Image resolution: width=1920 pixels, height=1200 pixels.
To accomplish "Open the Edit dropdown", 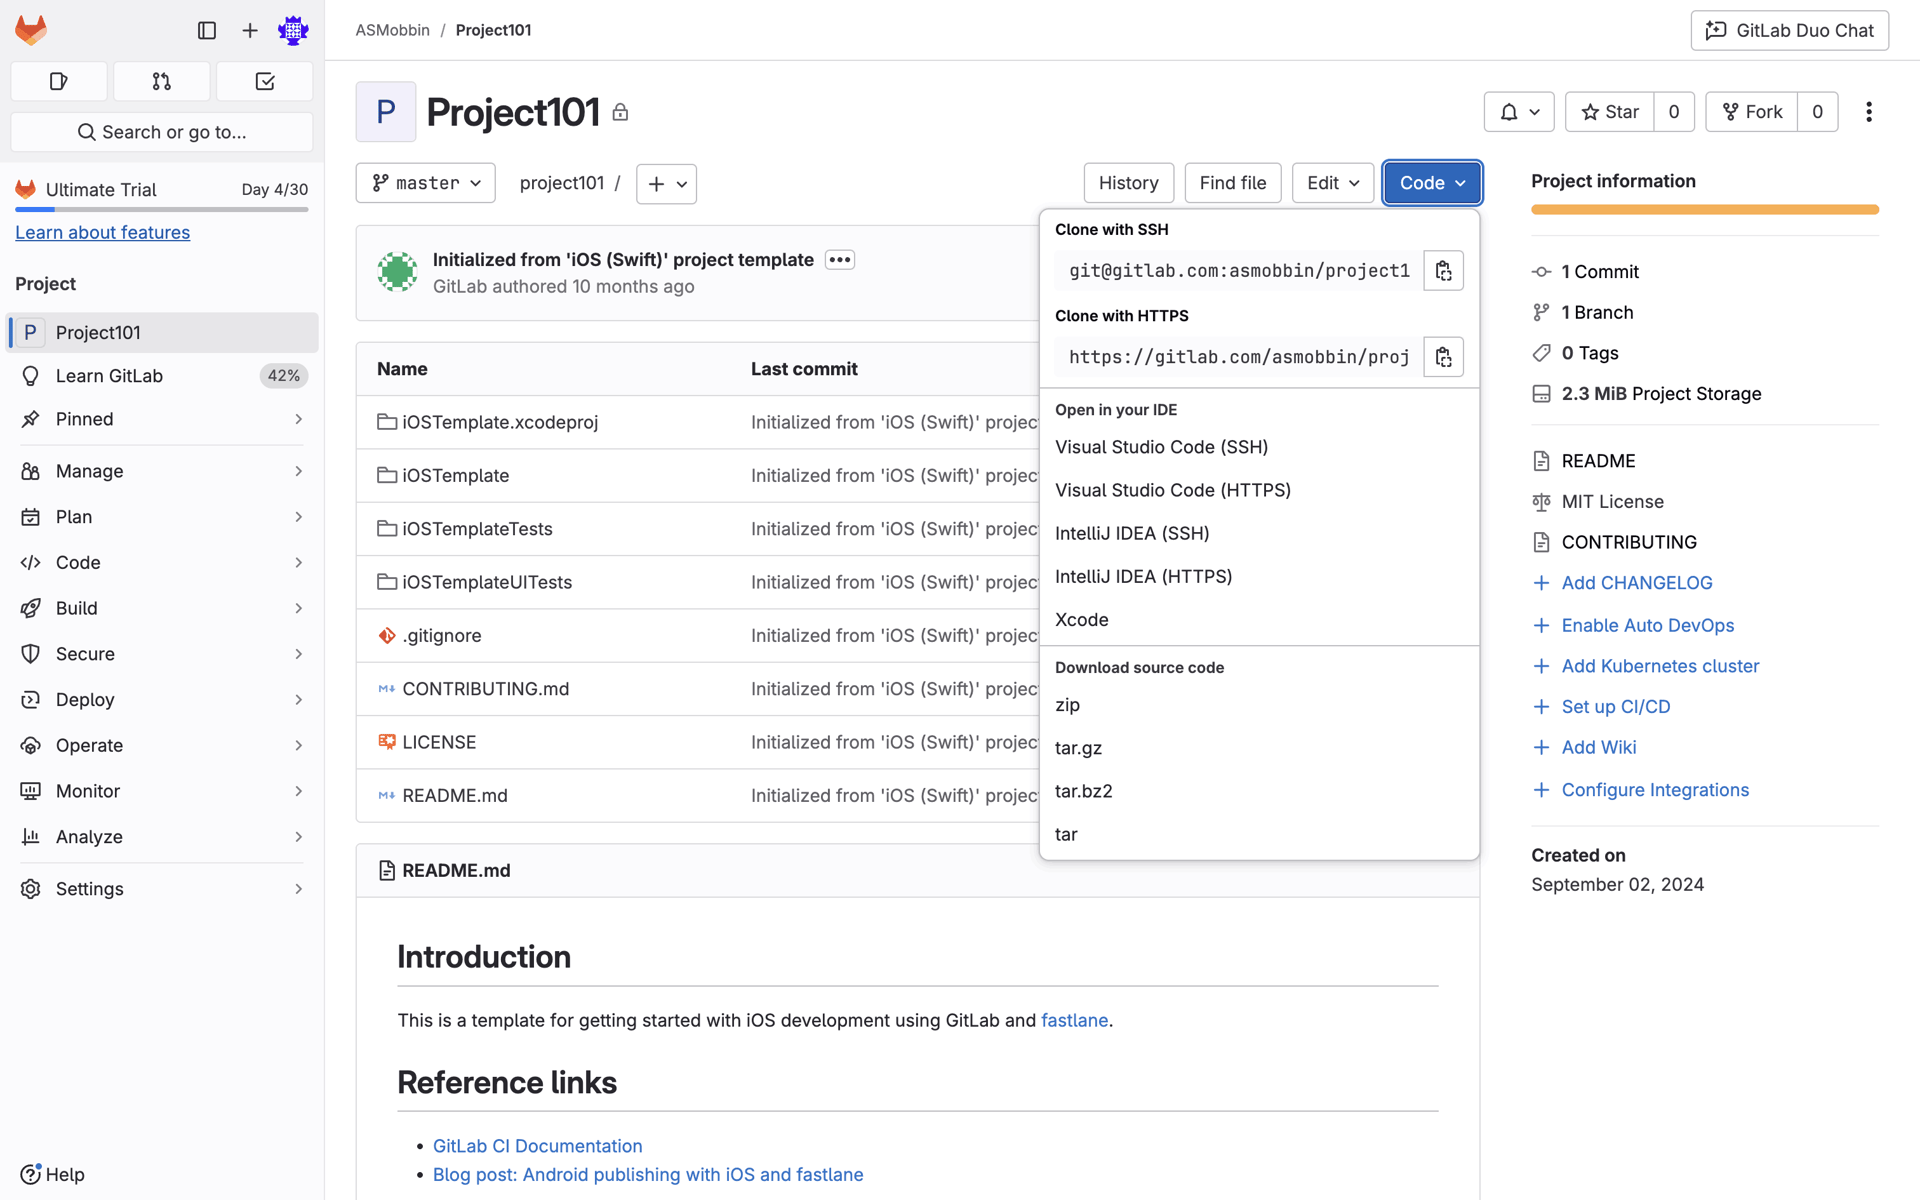I will tap(1333, 183).
